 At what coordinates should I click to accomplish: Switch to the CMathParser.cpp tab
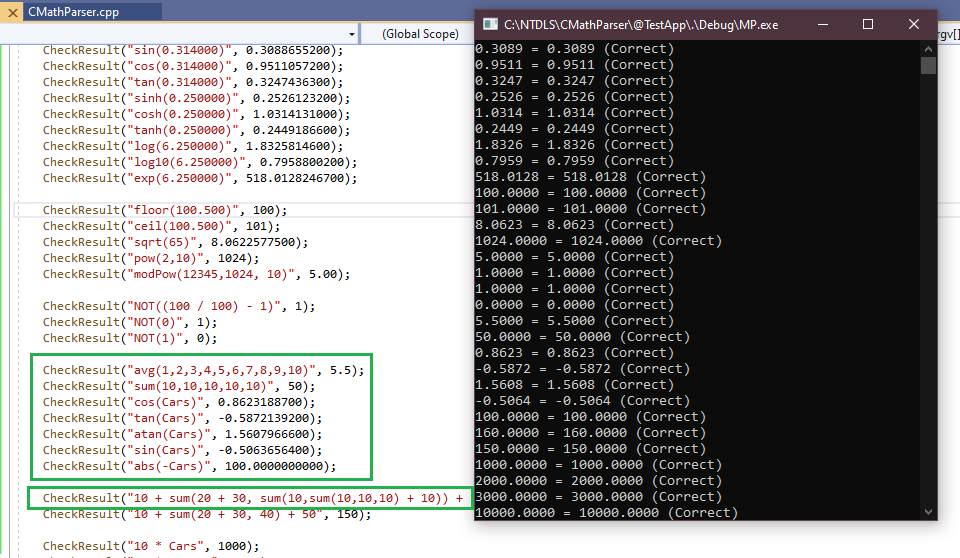coord(73,12)
